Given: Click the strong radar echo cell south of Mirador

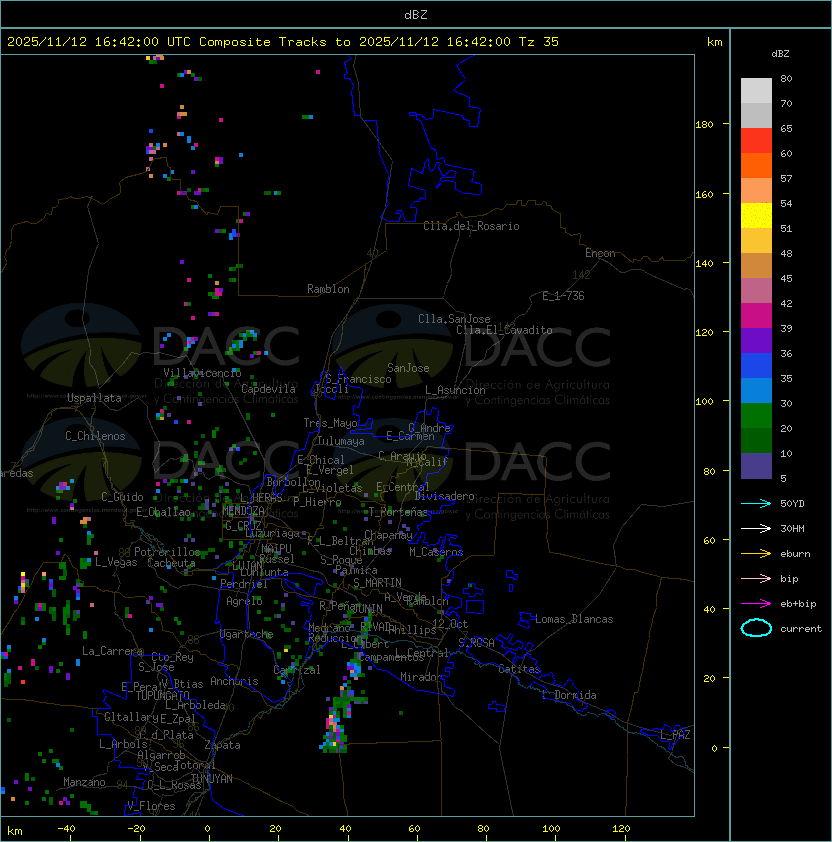Looking at the screenshot, I should click(336, 731).
